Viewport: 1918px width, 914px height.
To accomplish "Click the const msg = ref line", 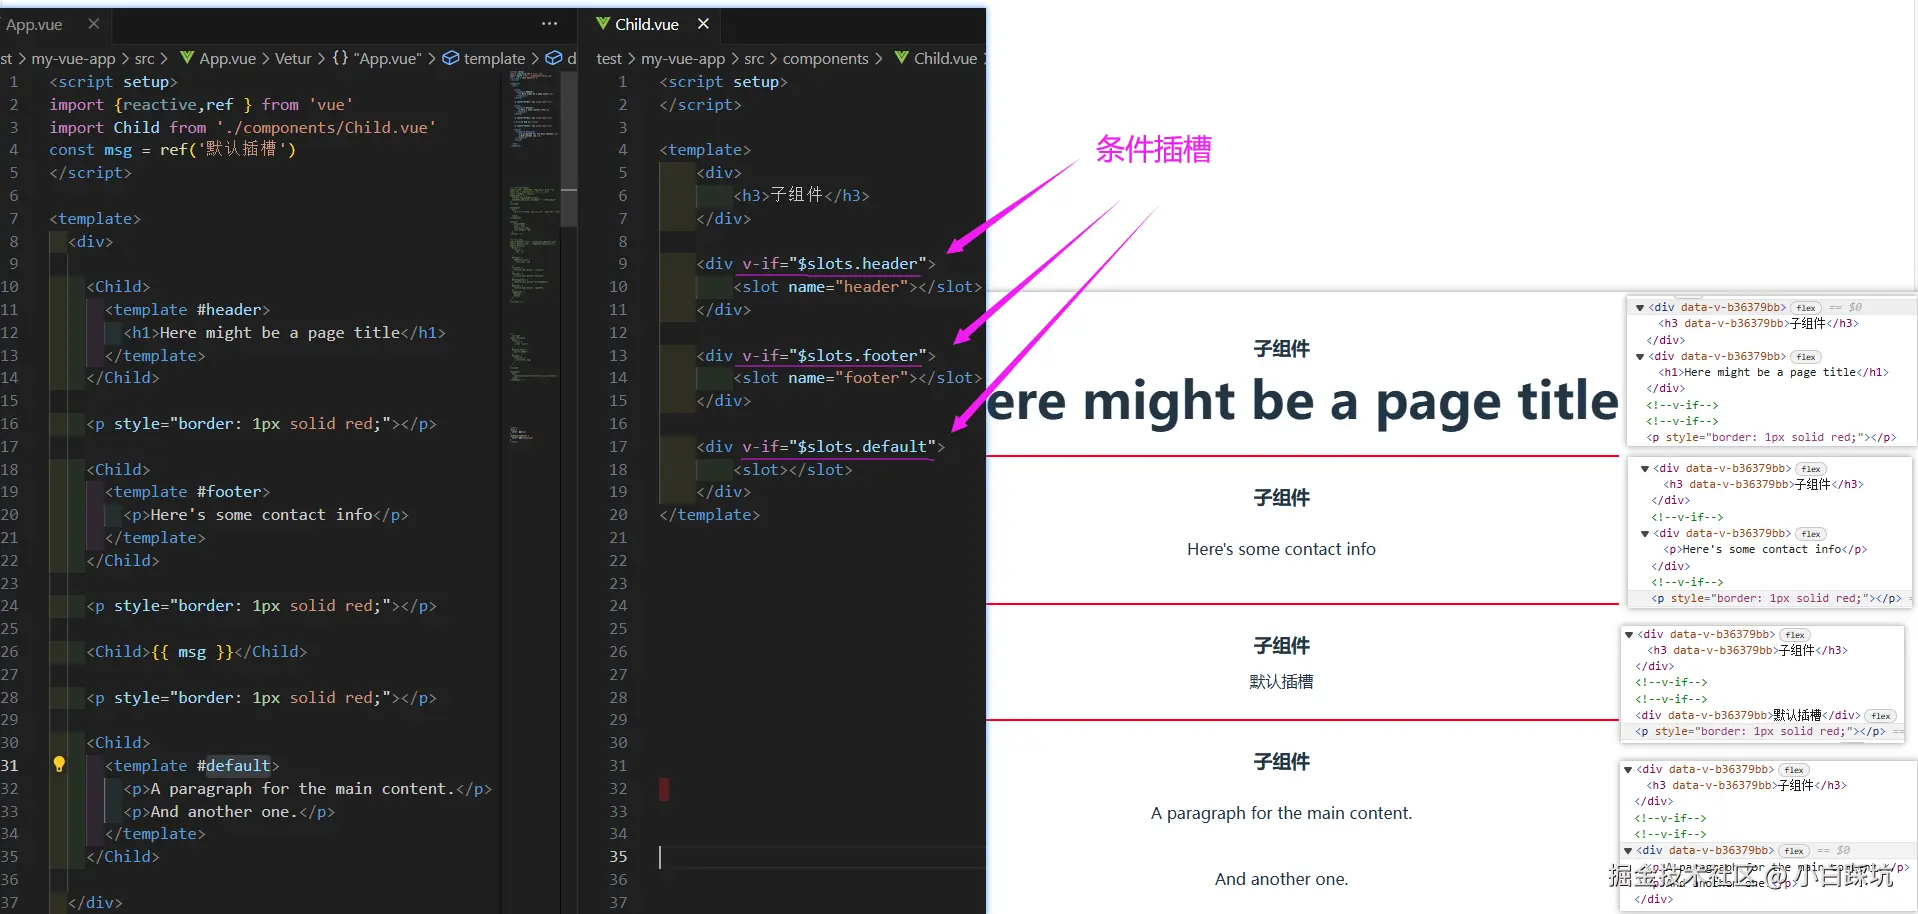I will click(172, 150).
